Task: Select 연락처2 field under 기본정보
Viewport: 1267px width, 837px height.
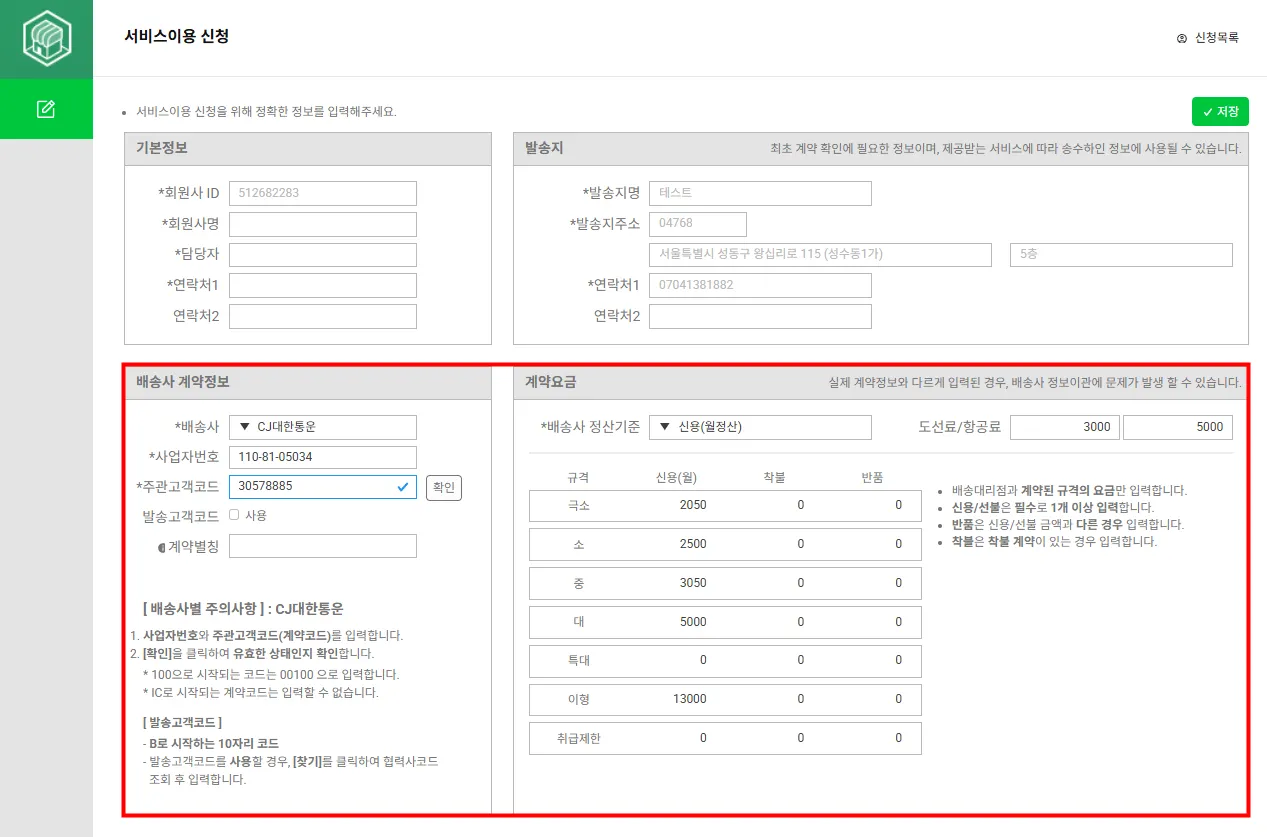Action: [x=323, y=317]
